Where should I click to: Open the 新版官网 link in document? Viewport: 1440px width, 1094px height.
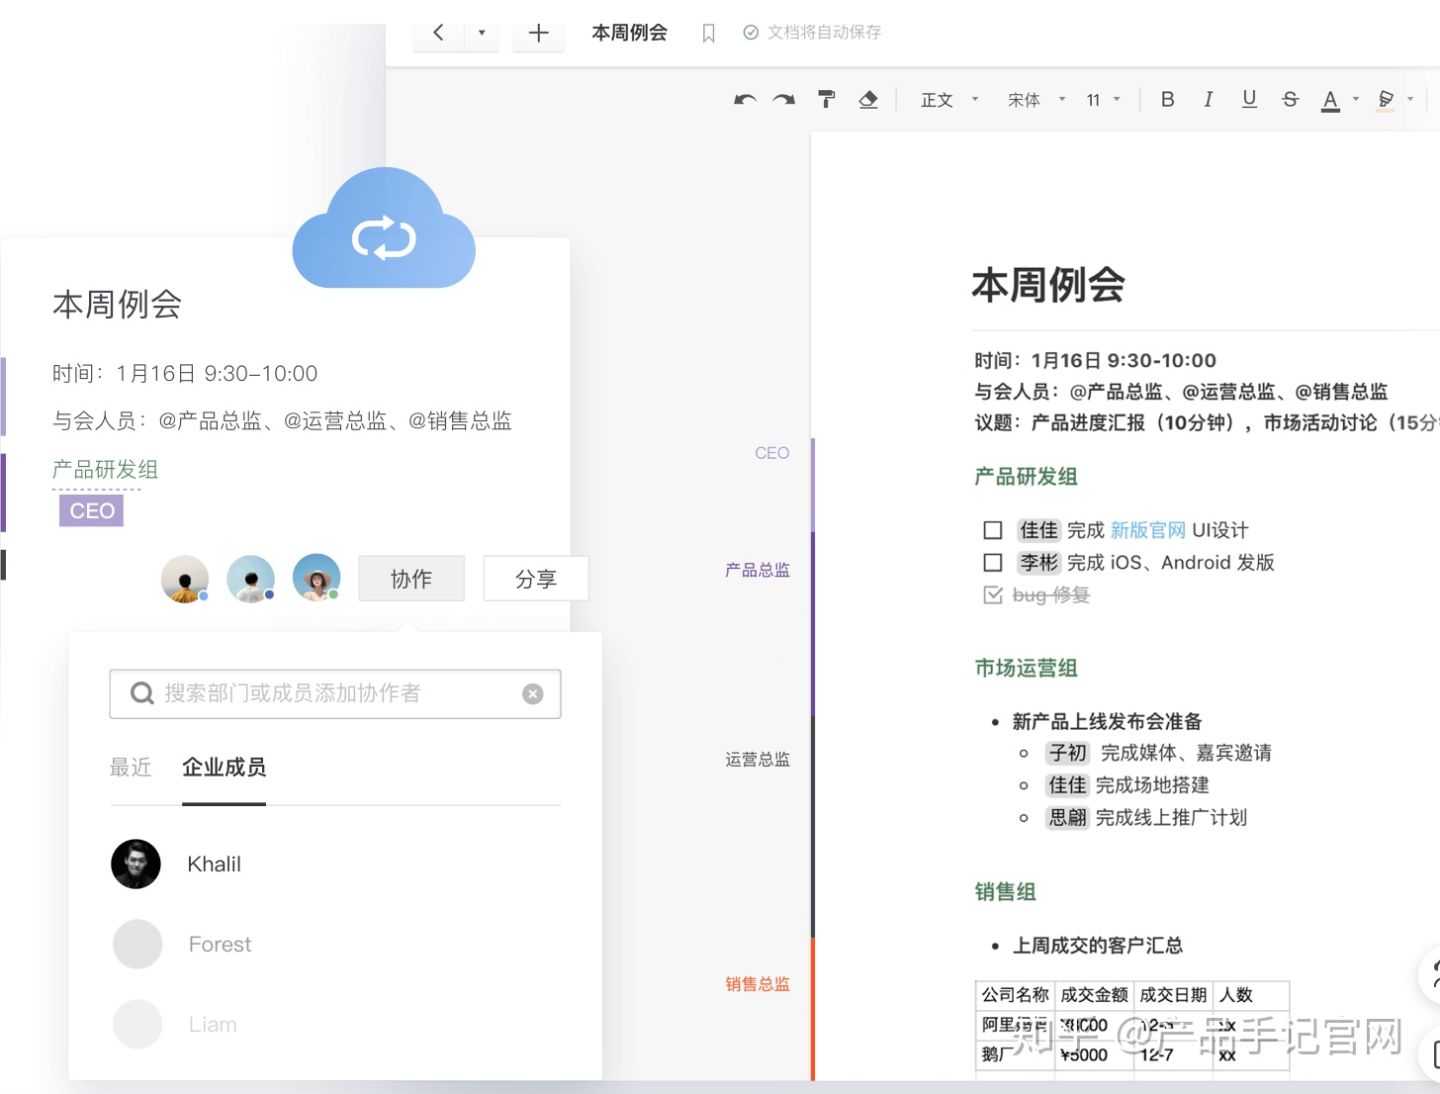(x=1147, y=530)
